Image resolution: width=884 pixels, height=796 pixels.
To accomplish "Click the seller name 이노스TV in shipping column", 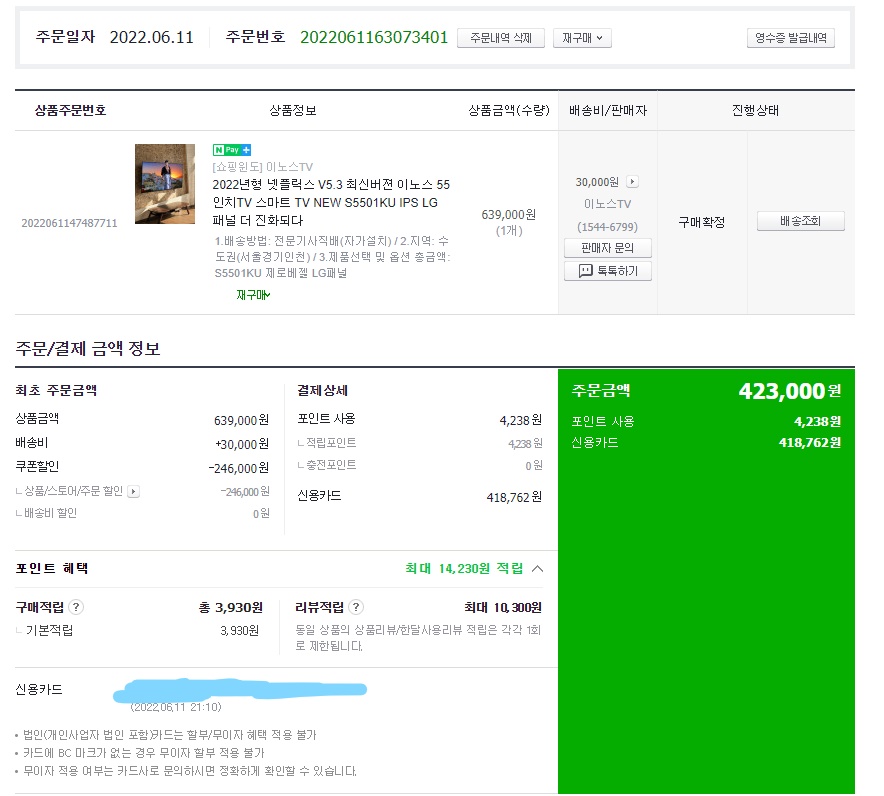I will click(x=608, y=204).
